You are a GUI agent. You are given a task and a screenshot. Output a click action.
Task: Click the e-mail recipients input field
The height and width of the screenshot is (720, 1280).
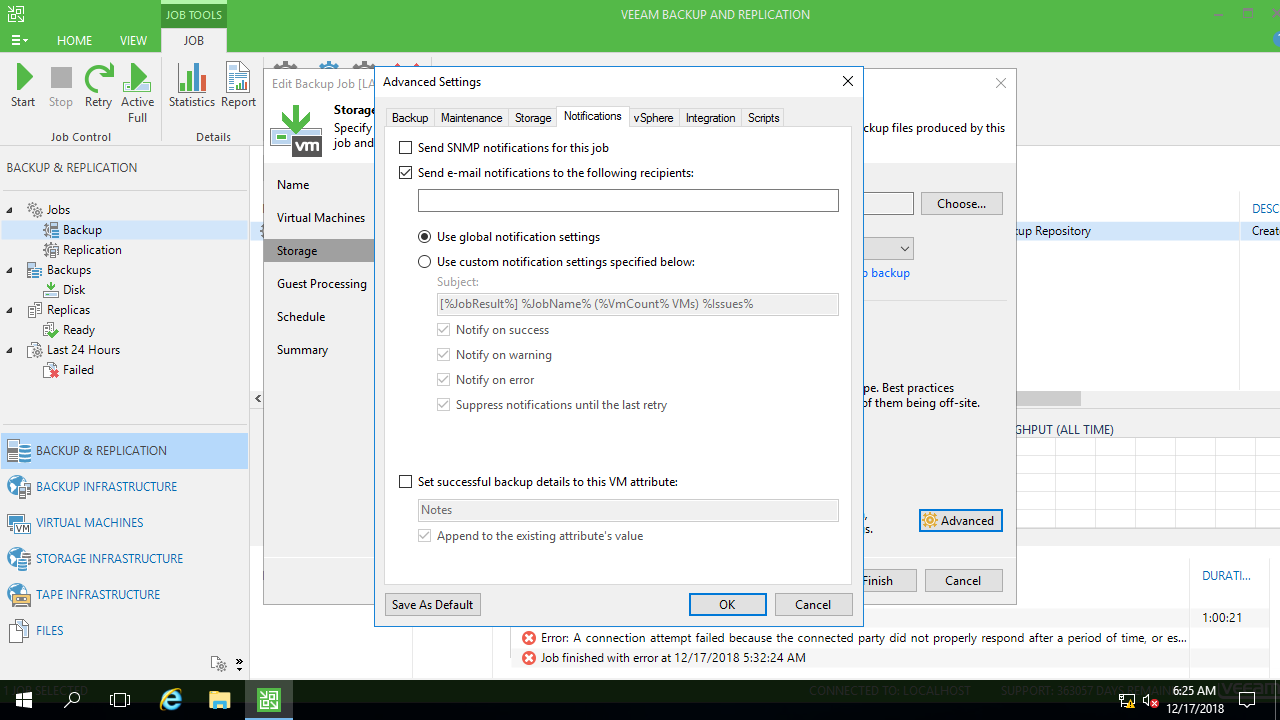pyautogui.click(x=628, y=201)
